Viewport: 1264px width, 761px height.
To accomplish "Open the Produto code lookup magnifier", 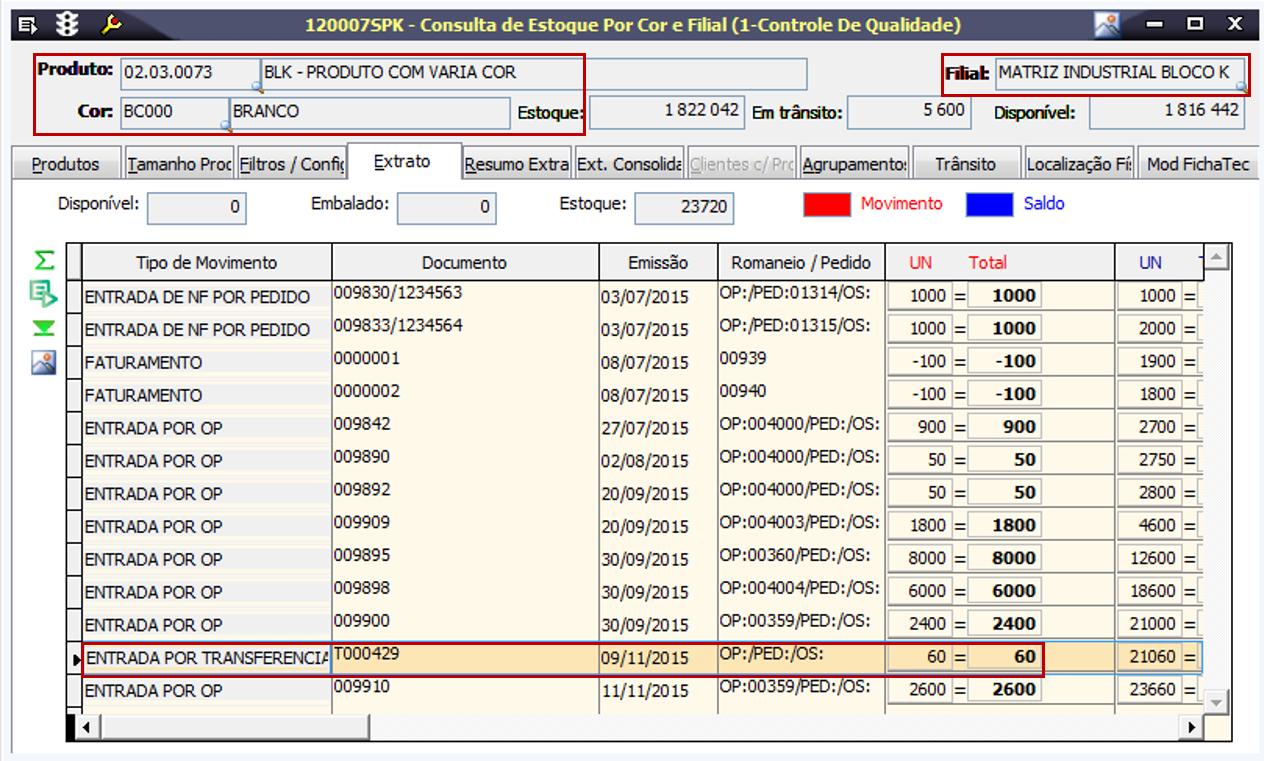I will 256,87.
